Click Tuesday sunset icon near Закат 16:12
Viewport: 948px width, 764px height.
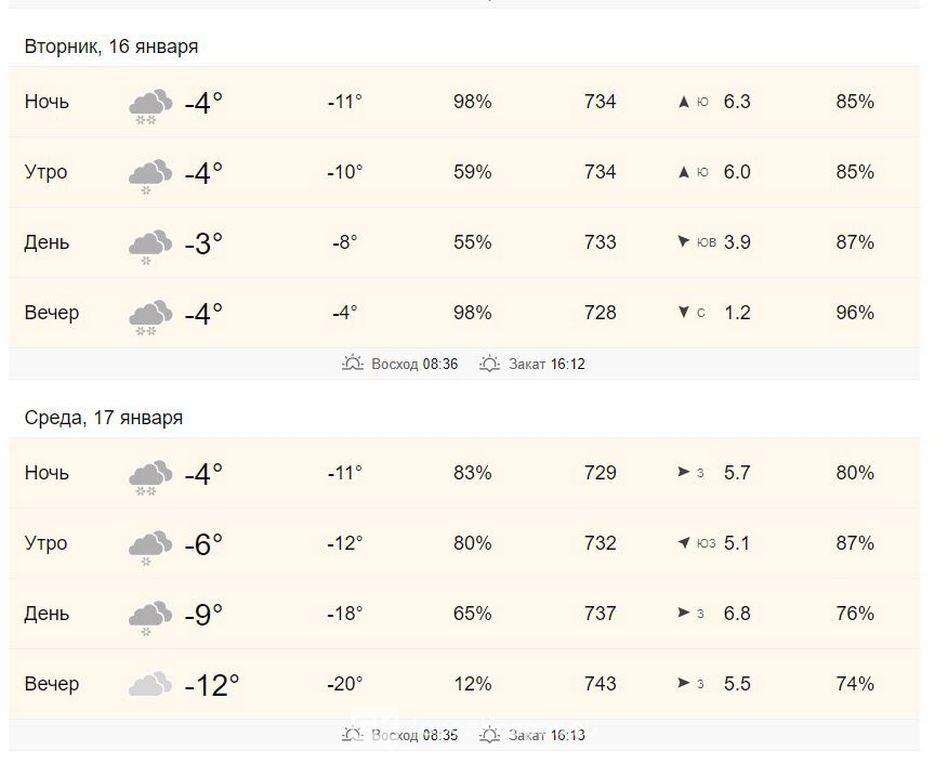coord(489,364)
